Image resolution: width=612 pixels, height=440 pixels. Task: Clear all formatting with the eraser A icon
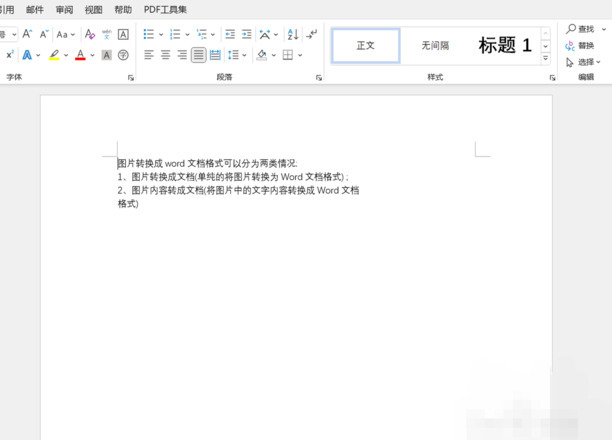(x=90, y=34)
